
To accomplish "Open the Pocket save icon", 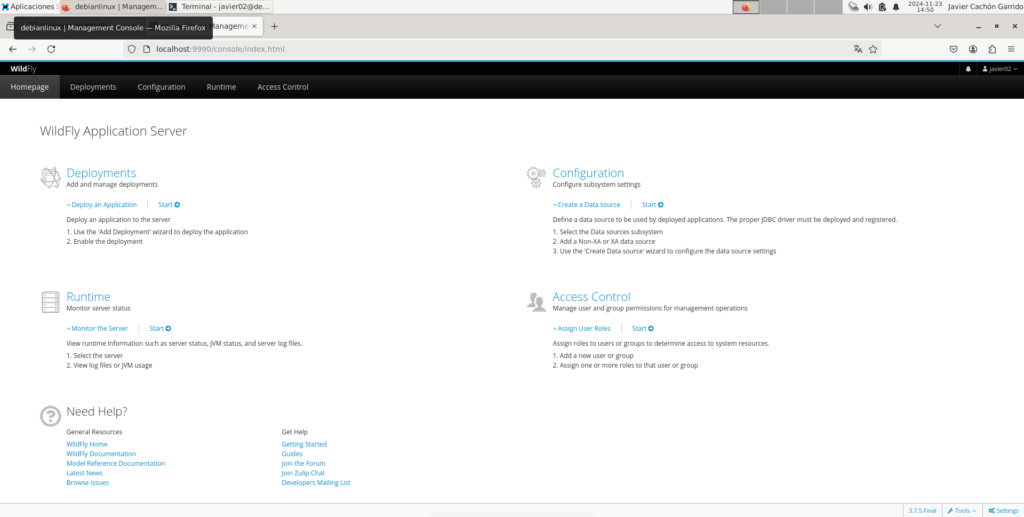I will (x=953, y=49).
